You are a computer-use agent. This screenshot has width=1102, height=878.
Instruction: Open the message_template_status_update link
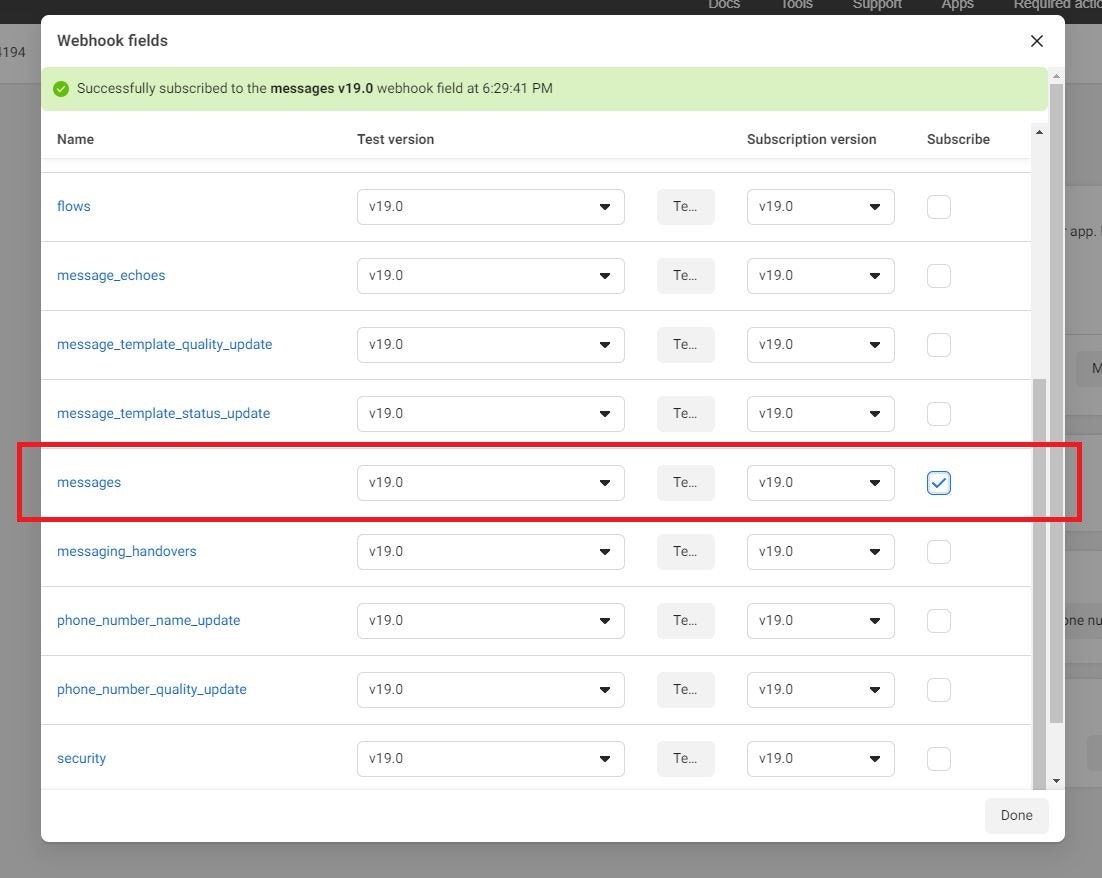pyautogui.click(x=163, y=413)
